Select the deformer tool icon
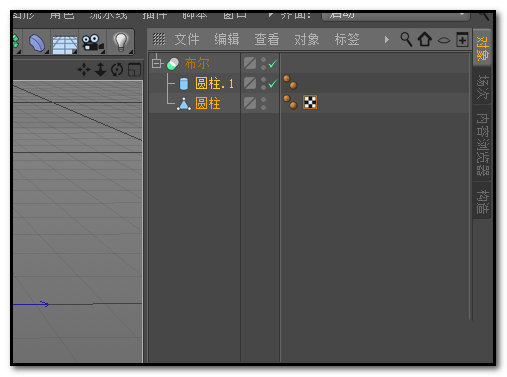This screenshot has height=377, width=507. [37, 43]
